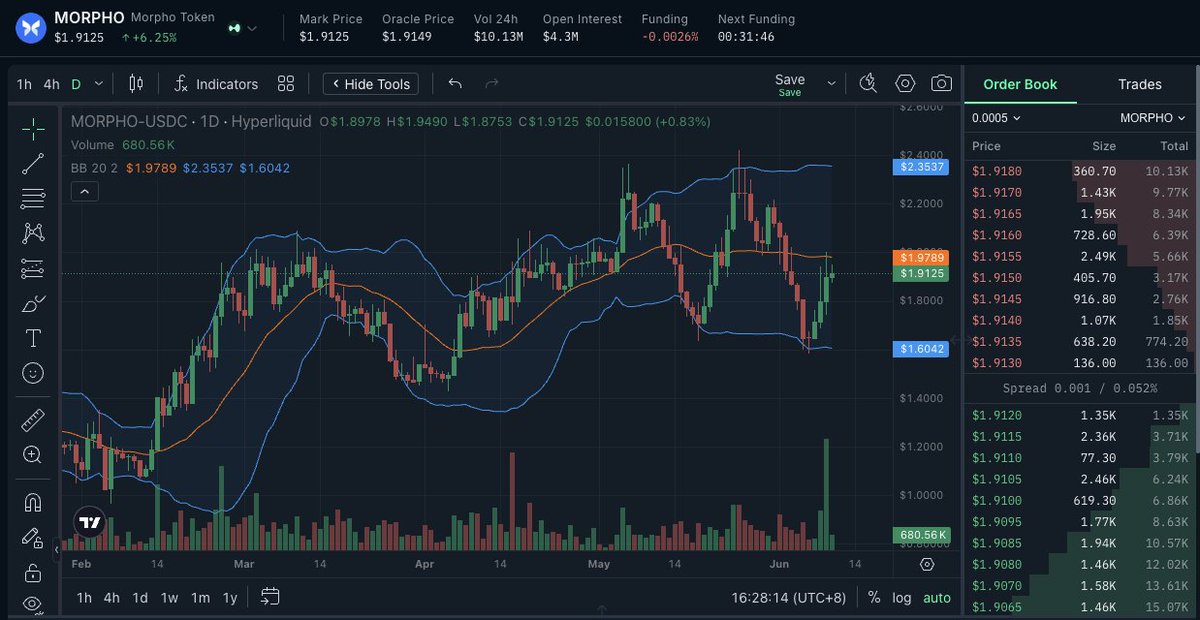Click the MORPHO butterfly token logo
Viewport: 1200px width, 620px height.
(x=31, y=28)
